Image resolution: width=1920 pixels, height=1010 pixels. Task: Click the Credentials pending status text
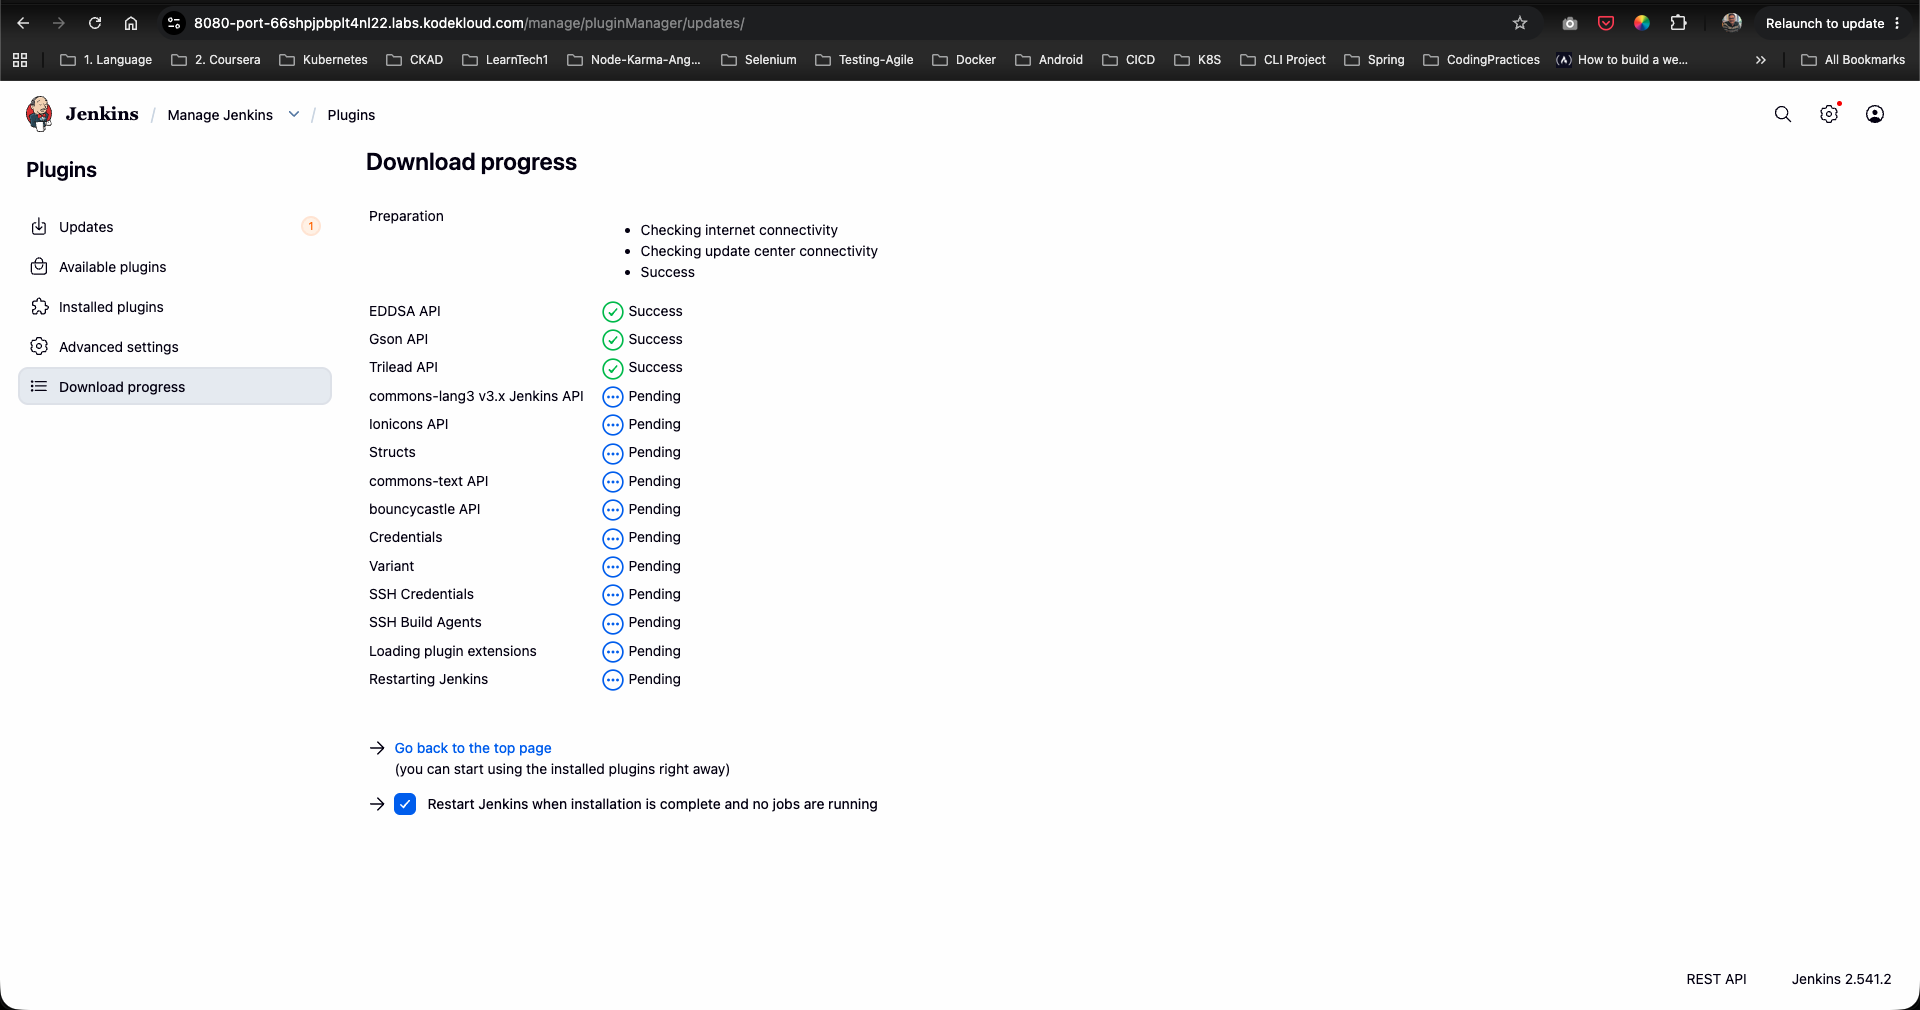coord(654,538)
